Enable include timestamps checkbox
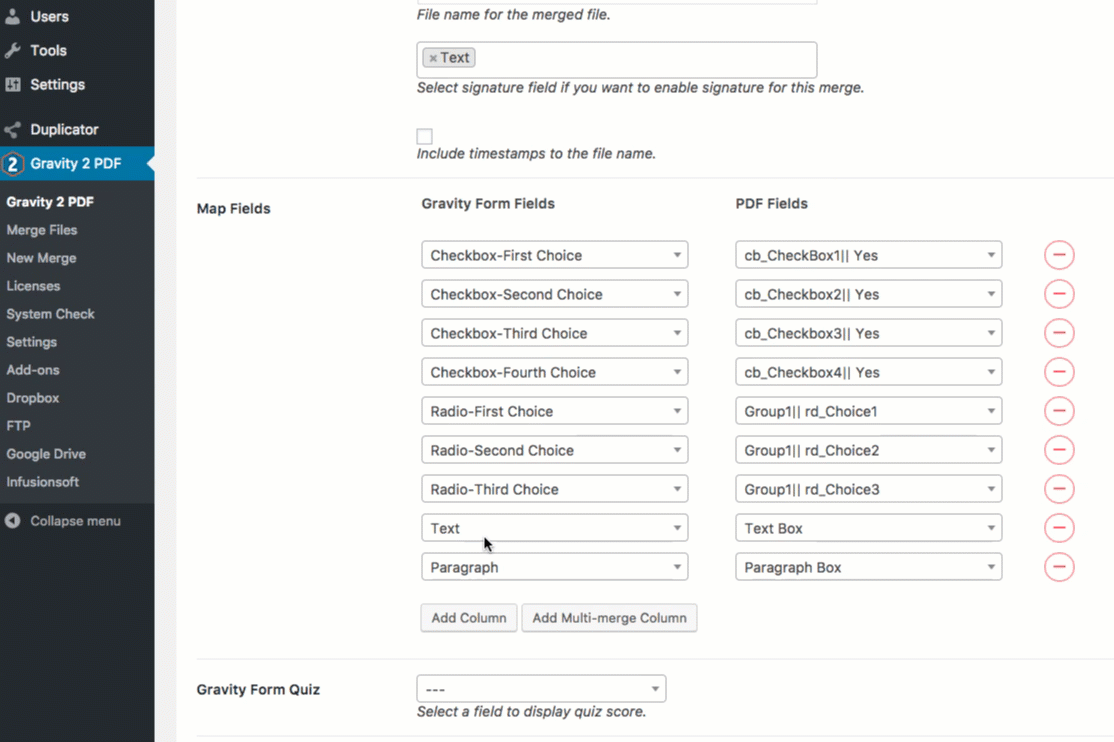This screenshot has width=1114, height=742. click(424, 136)
